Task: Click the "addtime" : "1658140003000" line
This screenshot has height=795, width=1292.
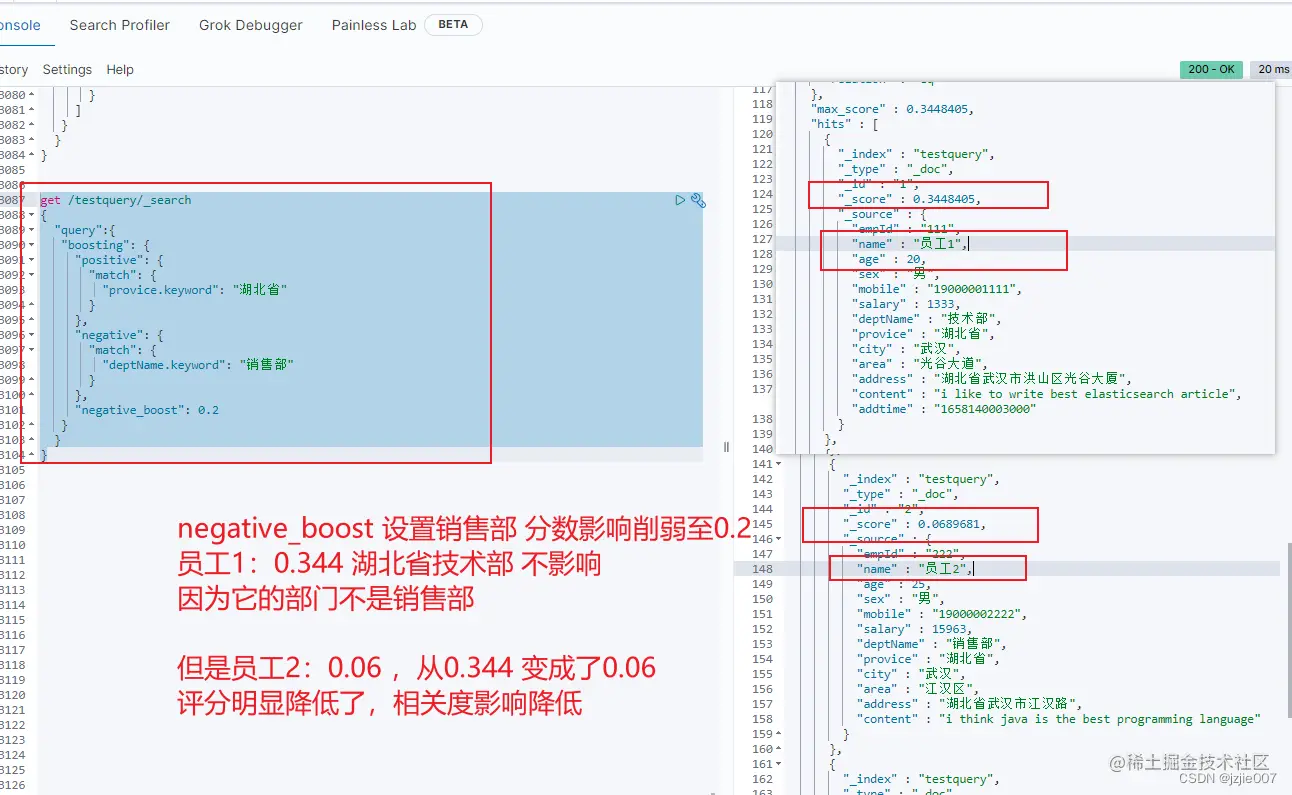Action: tap(945, 409)
